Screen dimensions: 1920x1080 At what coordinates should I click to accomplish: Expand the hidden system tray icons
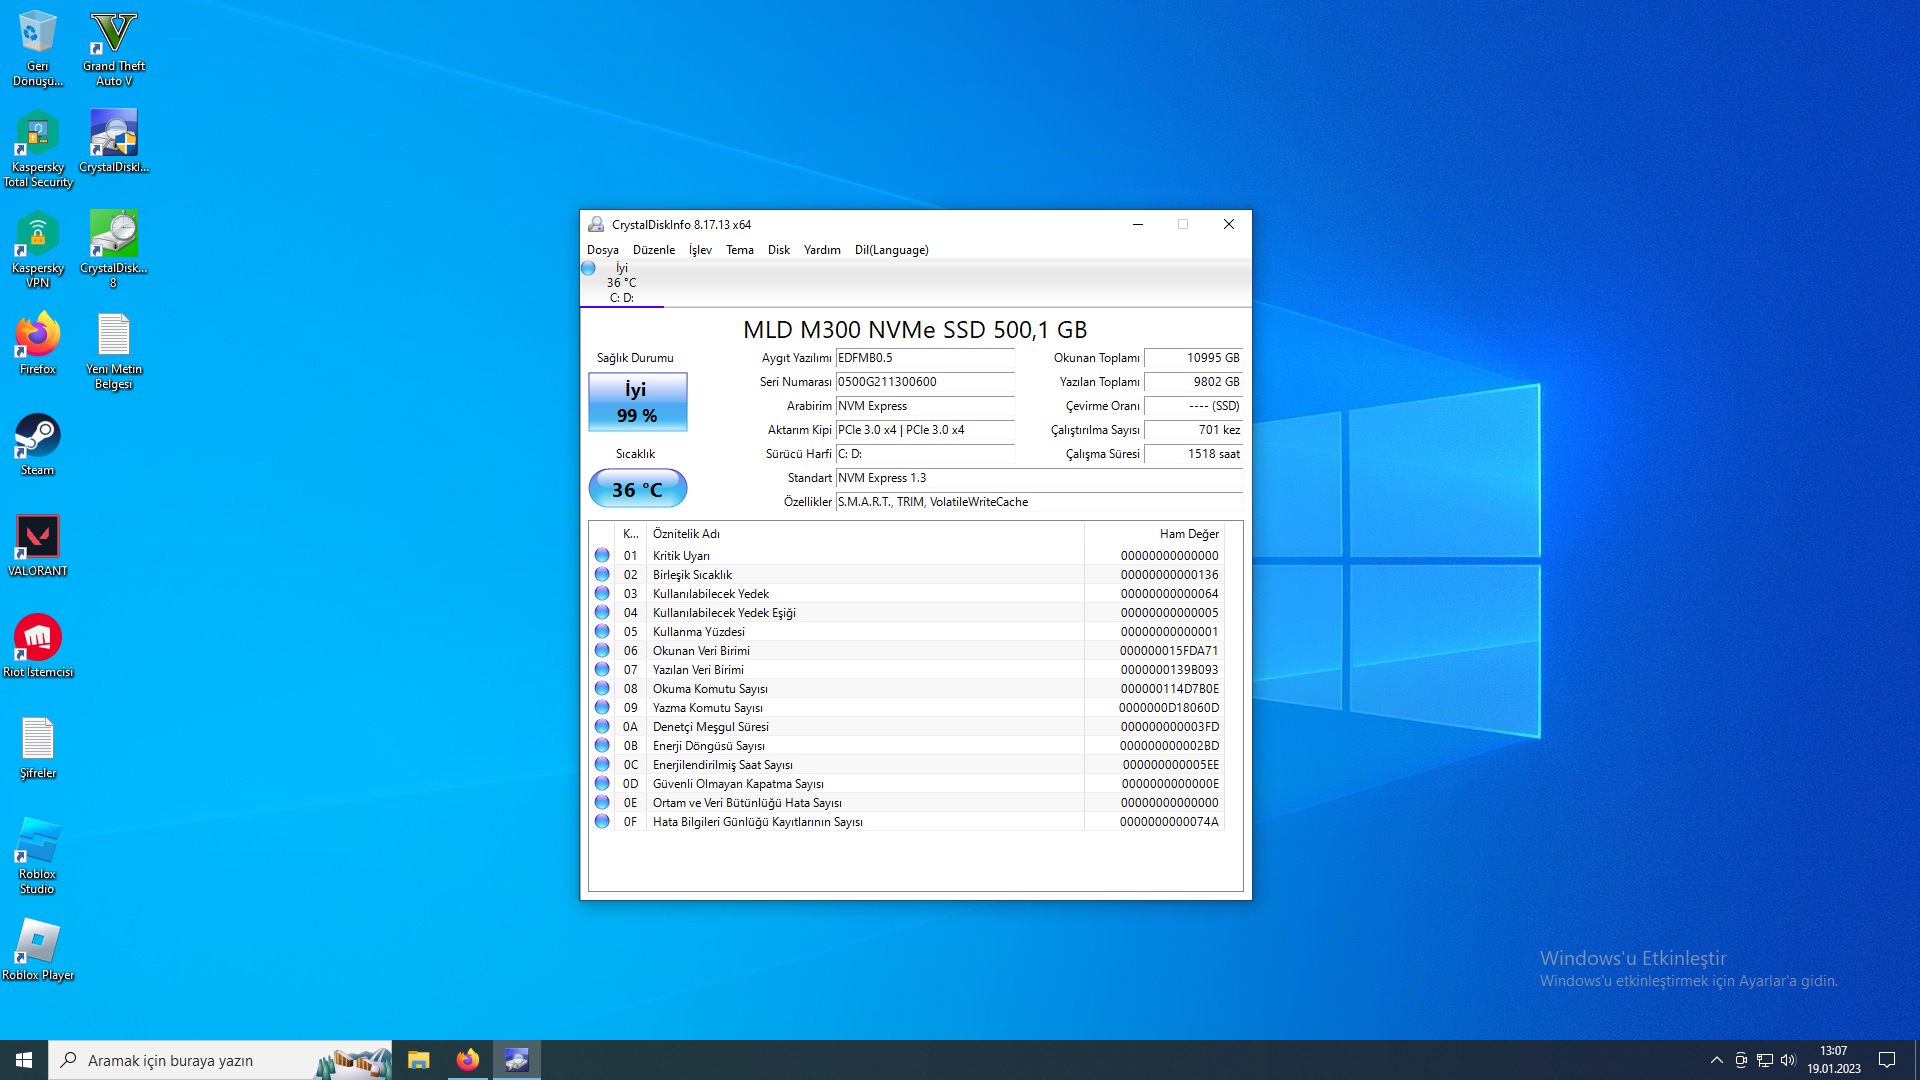[x=1716, y=1060]
